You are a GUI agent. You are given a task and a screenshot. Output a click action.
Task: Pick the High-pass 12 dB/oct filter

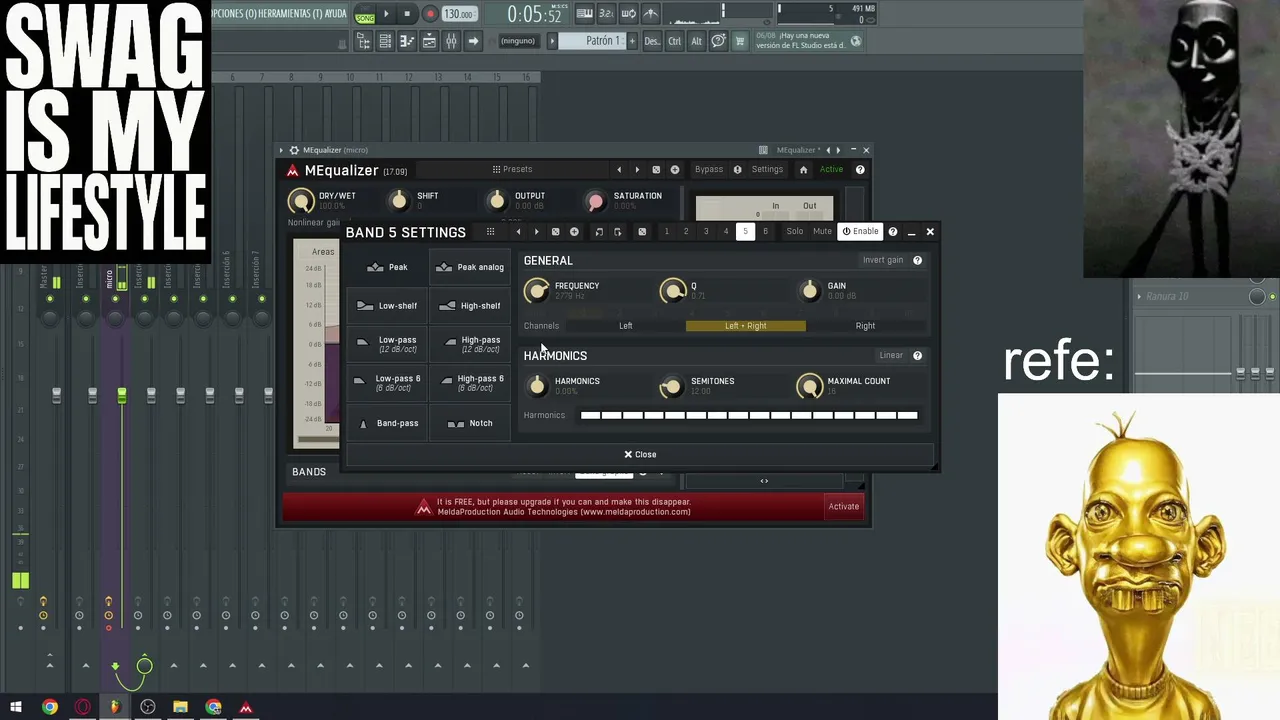click(470, 344)
